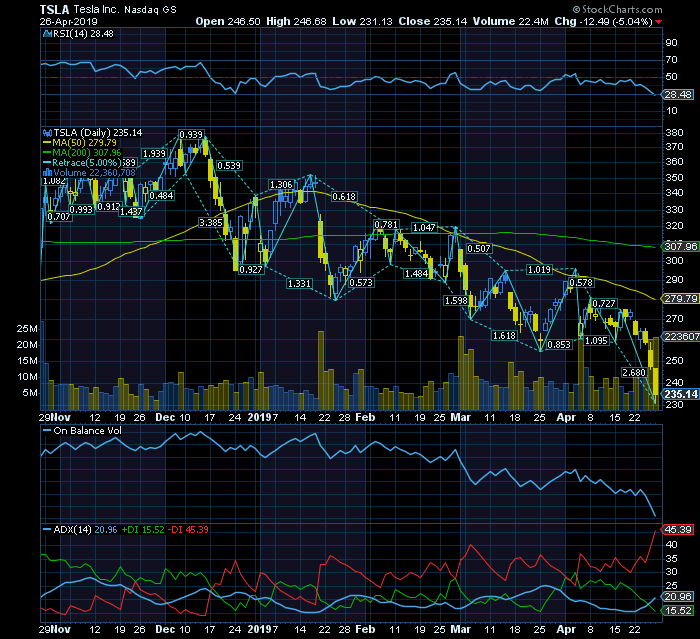Click the 0.727 retracement label
This screenshot has height=639, width=700.
(x=604, y=304)
